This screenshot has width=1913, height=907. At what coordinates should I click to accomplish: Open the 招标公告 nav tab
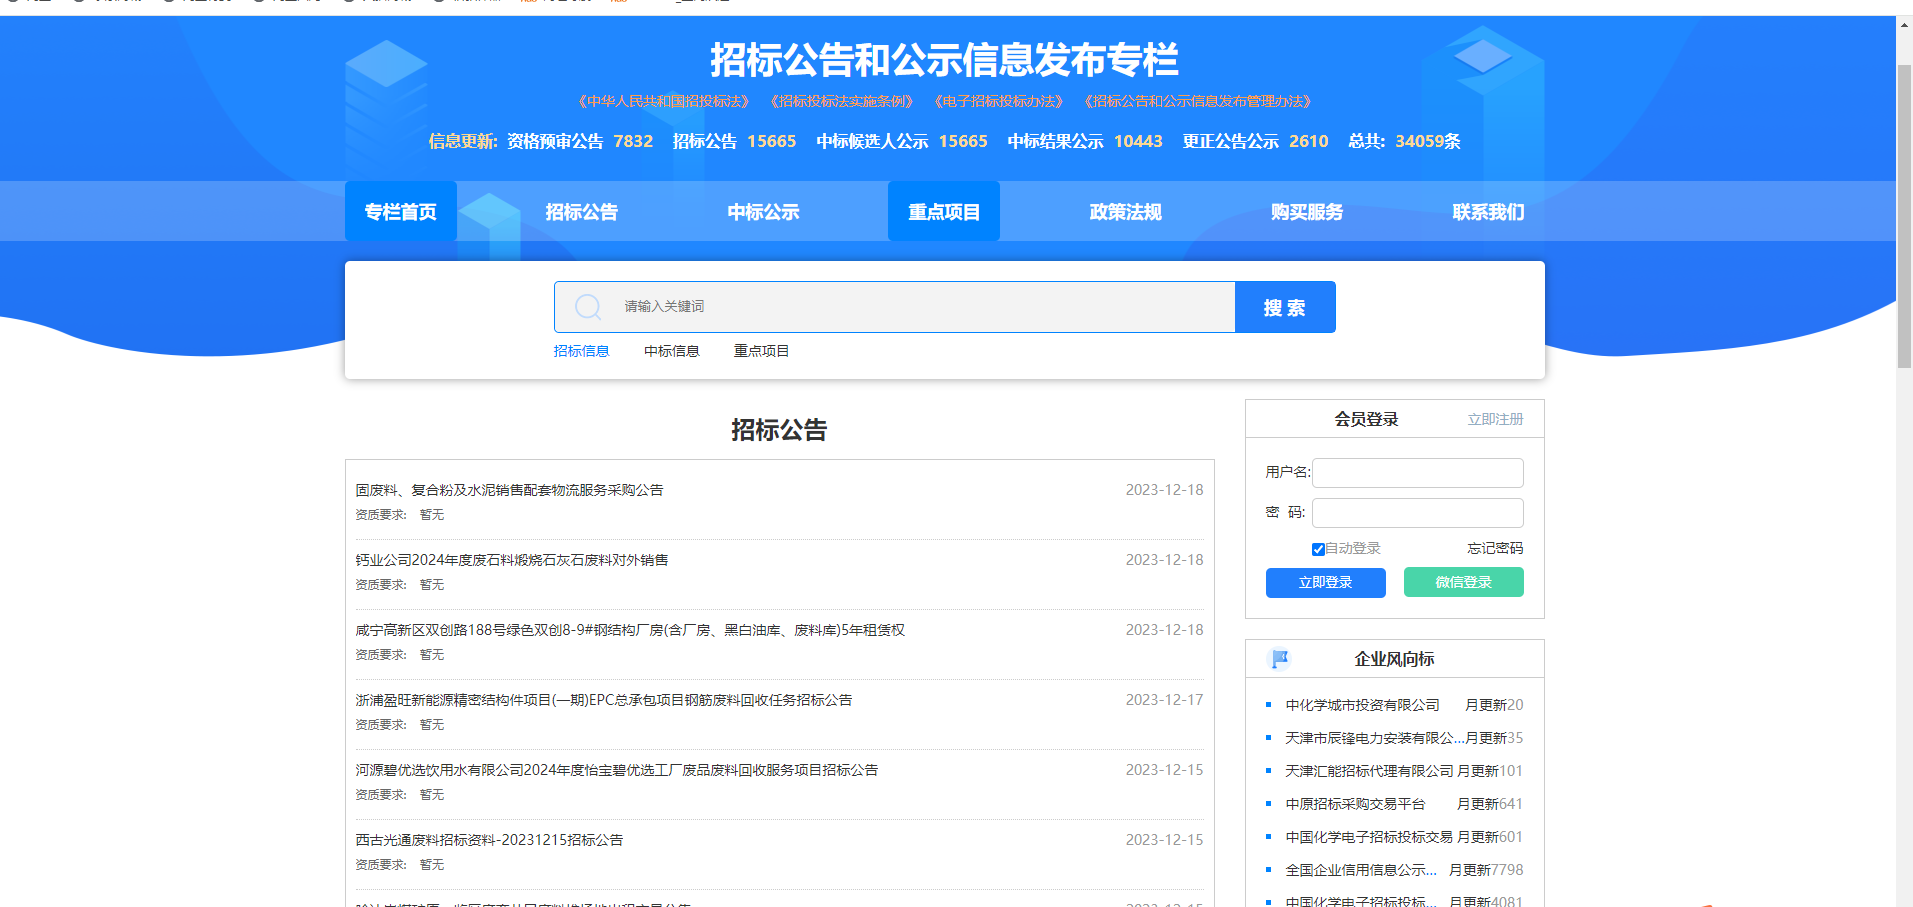point(582,211)
